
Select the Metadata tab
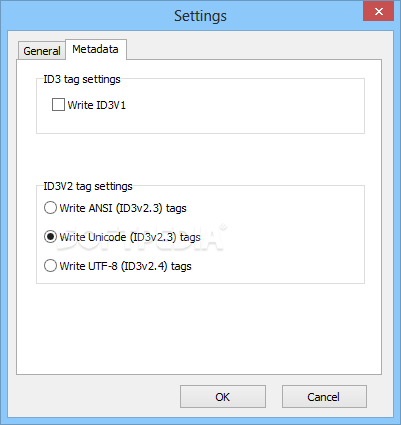(96, 49)
